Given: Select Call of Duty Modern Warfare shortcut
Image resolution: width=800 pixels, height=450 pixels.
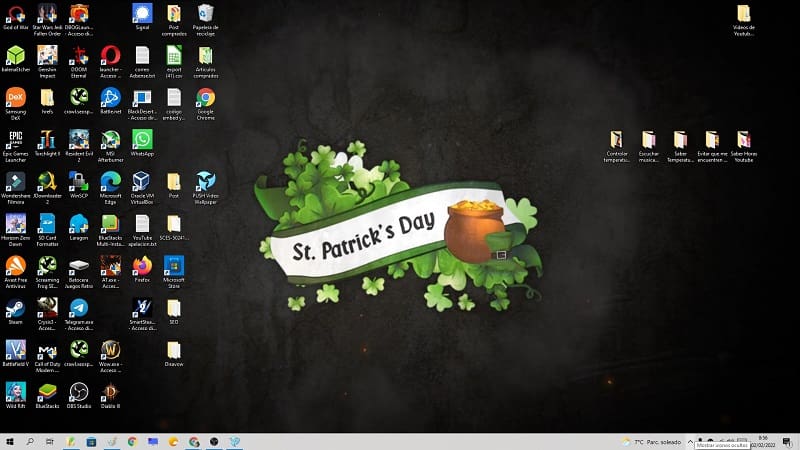Looking at the screenshot, I should (47, 357).
